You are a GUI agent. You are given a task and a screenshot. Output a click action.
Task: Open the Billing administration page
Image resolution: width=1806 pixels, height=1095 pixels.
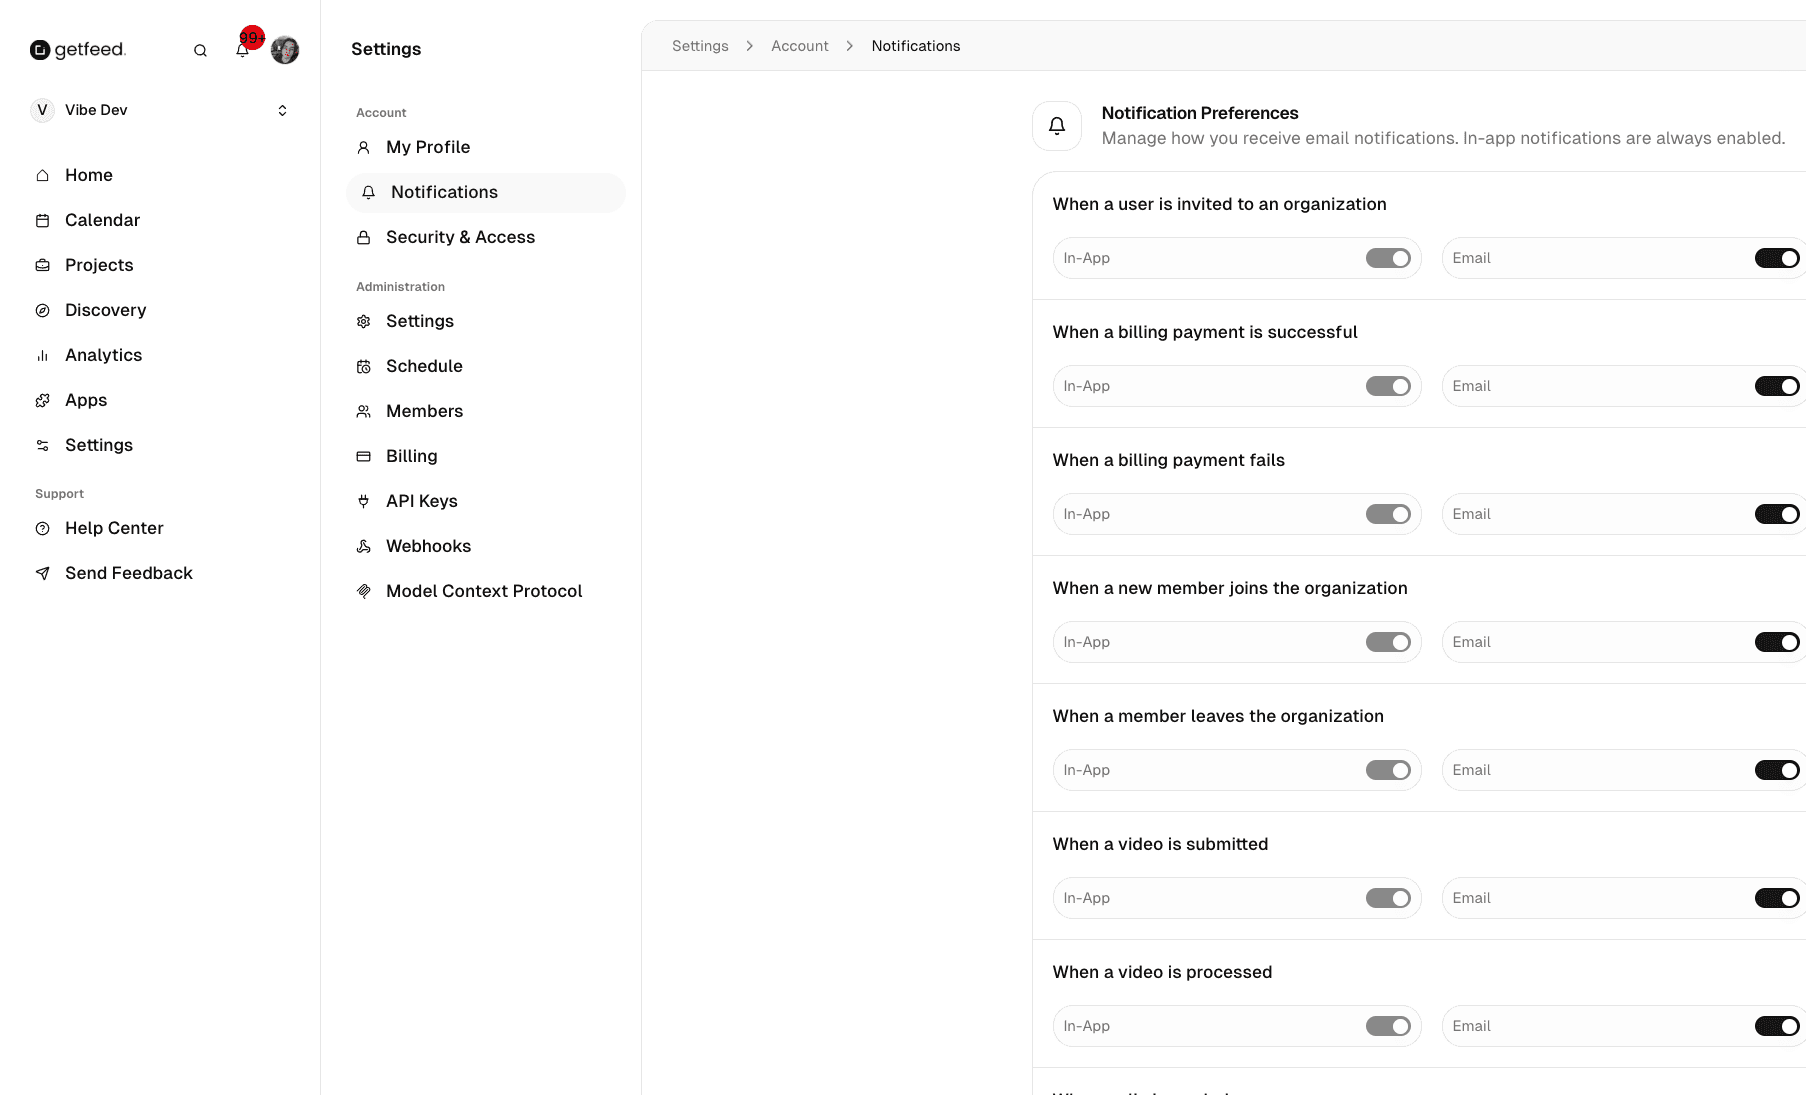click(411, 456)
